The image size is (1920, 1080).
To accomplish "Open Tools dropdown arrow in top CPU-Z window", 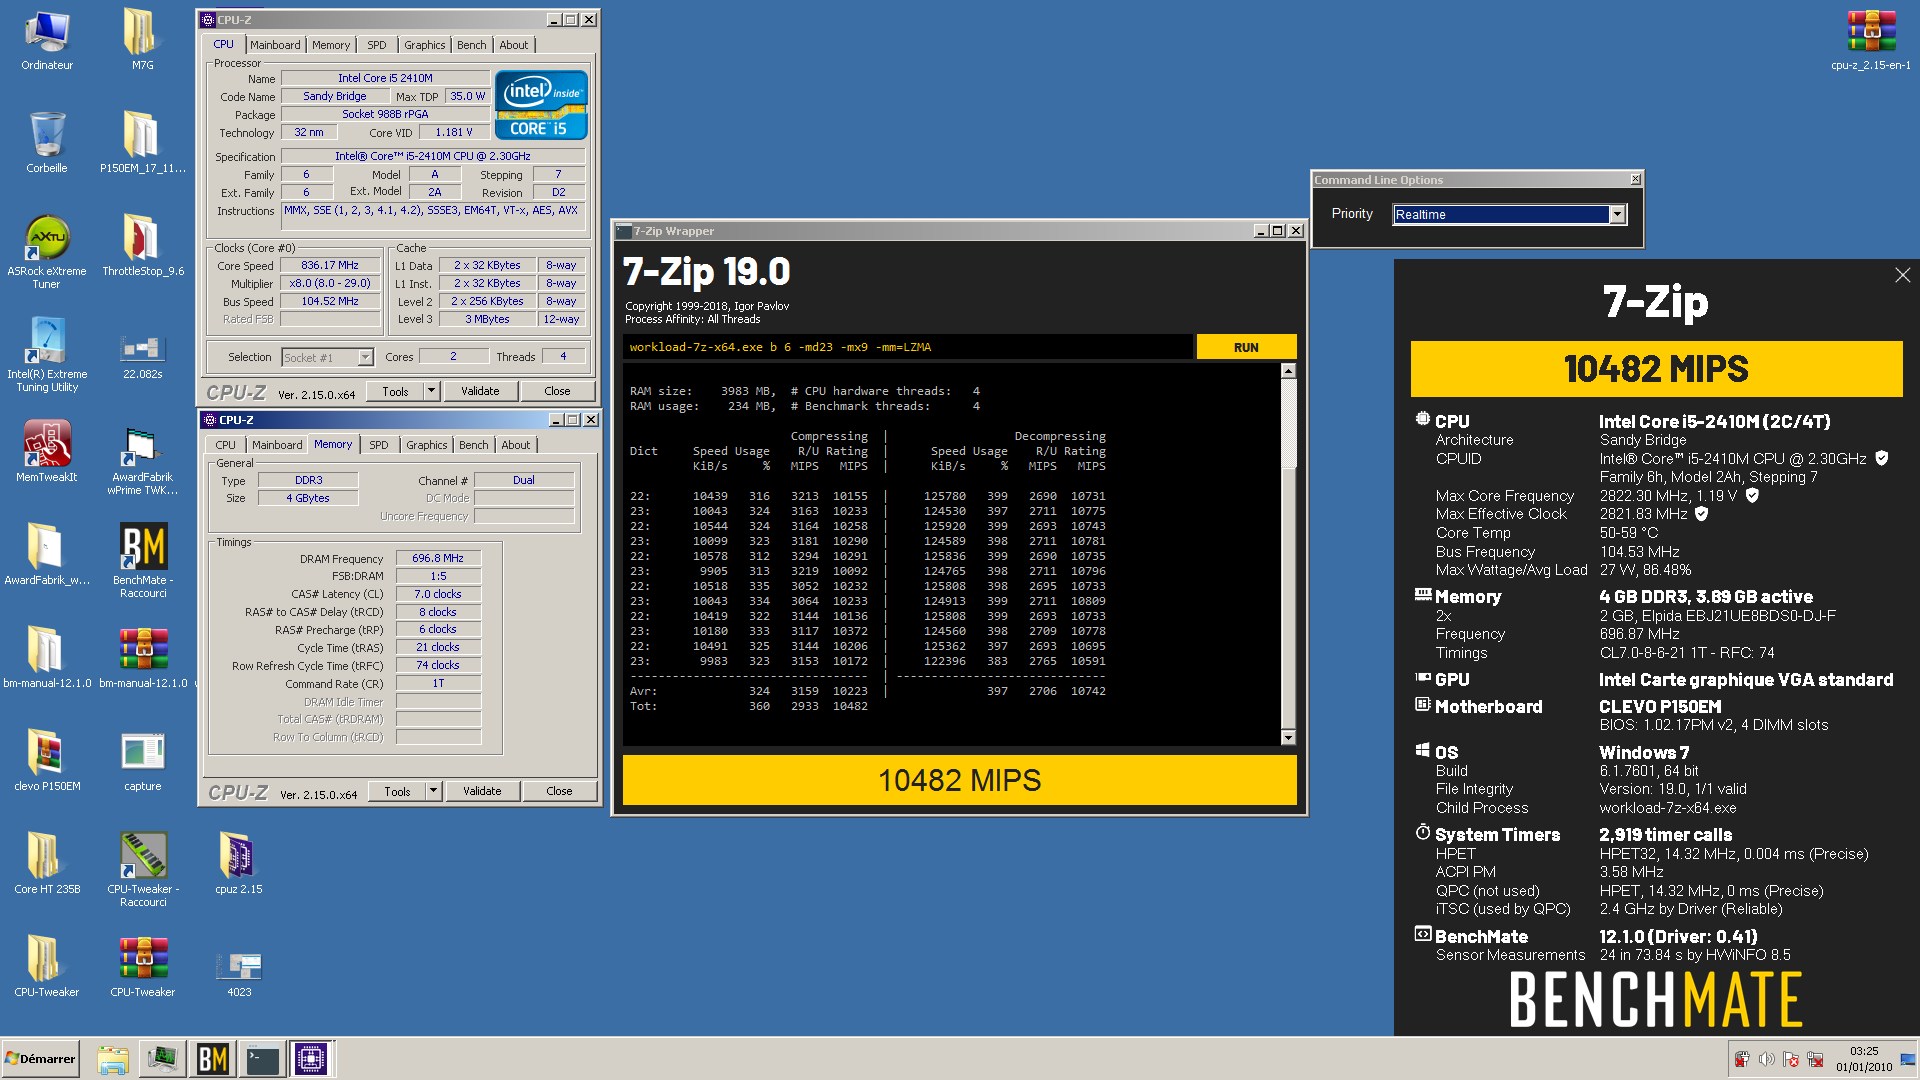I will click(x=432, y=391).
